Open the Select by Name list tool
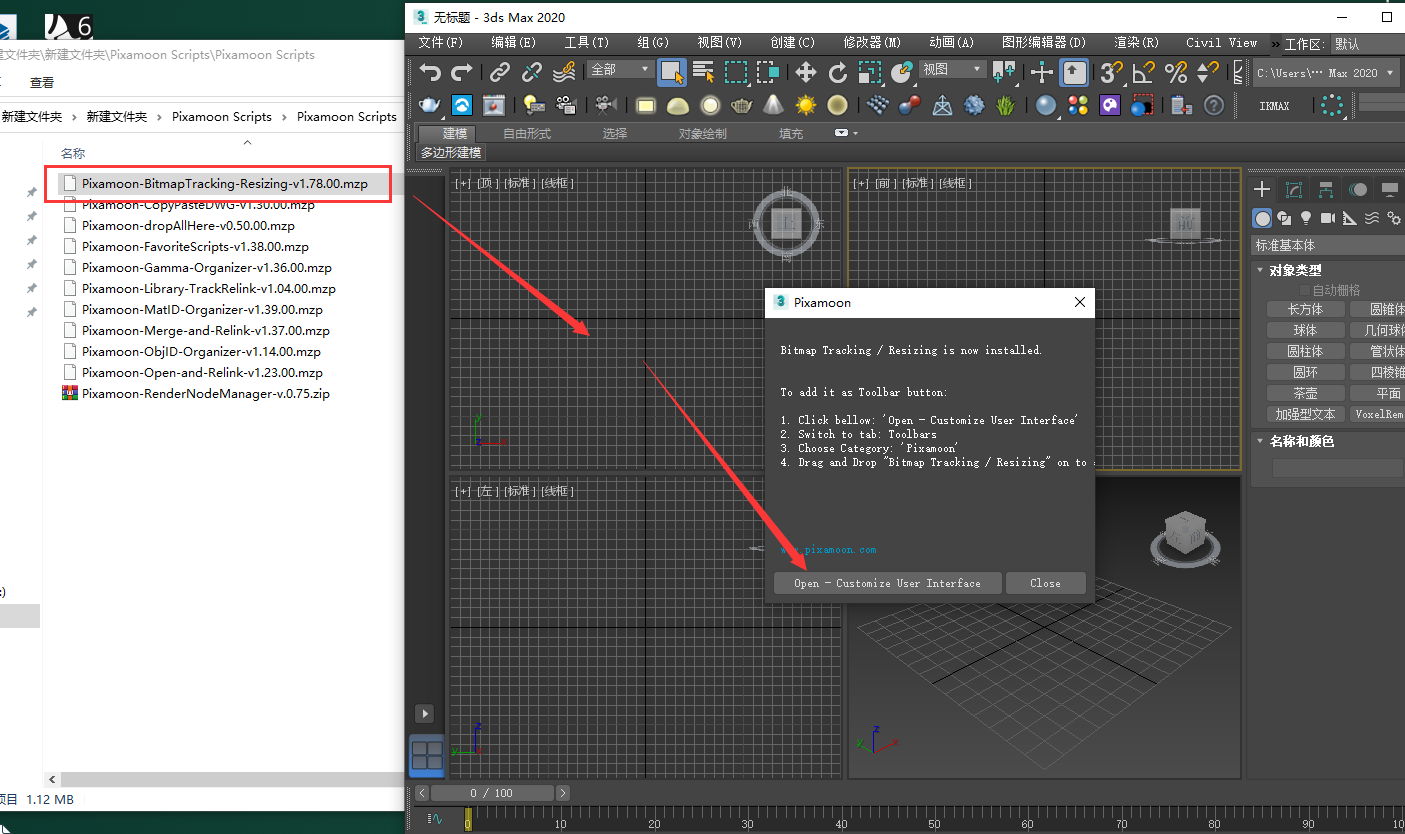1405x834 pixels. pos(704,72)
